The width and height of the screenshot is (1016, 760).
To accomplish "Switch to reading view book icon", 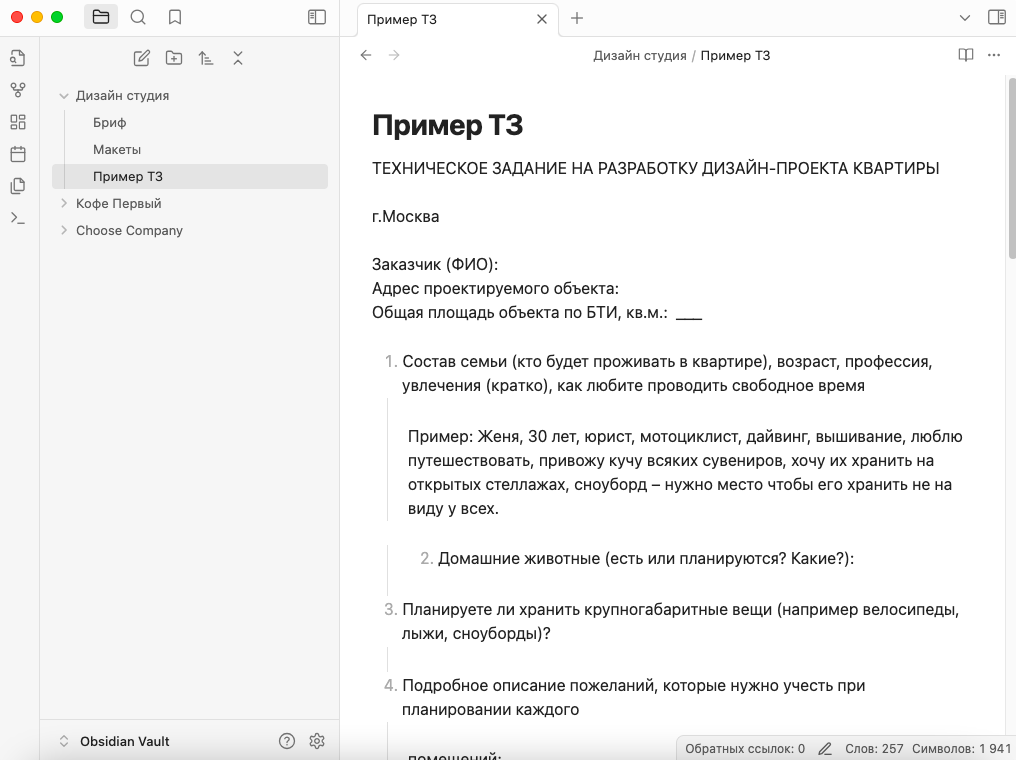I will pos(965,55).
